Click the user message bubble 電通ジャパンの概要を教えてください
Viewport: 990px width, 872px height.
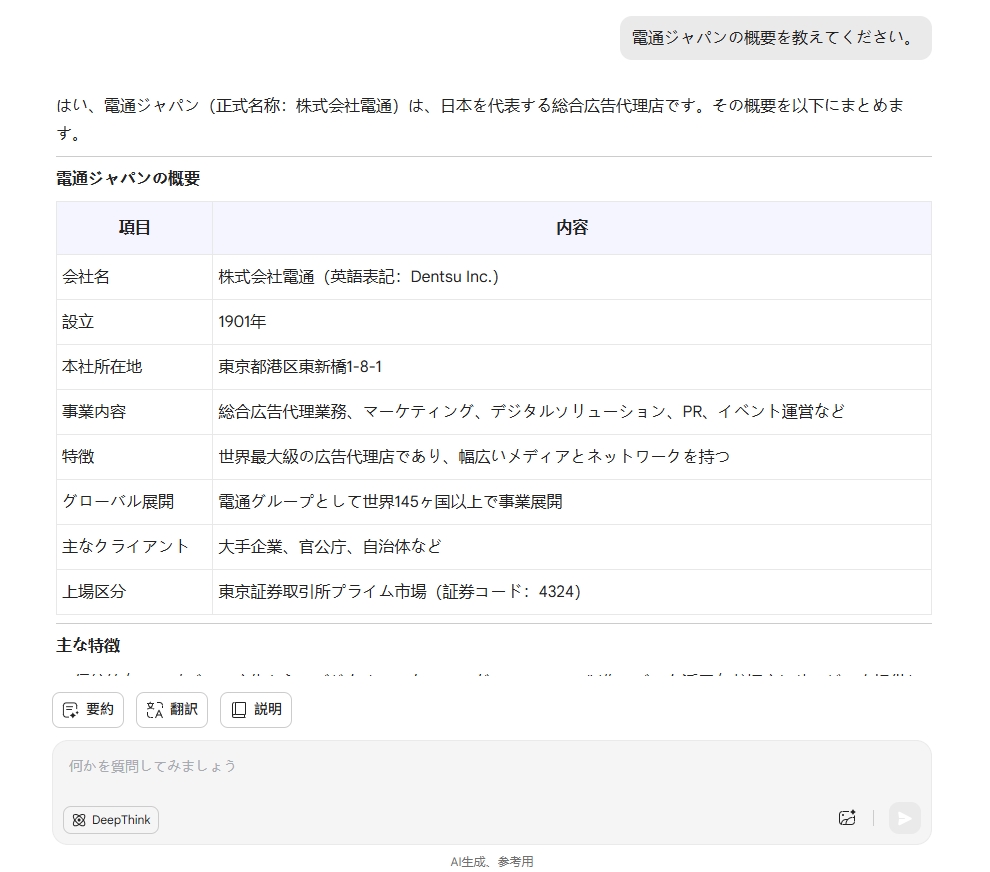coord(775,38)
